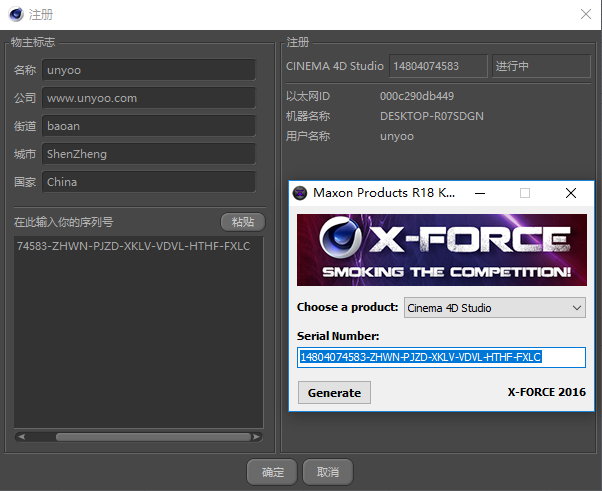Viewport: 602px width, 491px height.
Task: Click inside the serial number entry text area
Action: (138, 330)
